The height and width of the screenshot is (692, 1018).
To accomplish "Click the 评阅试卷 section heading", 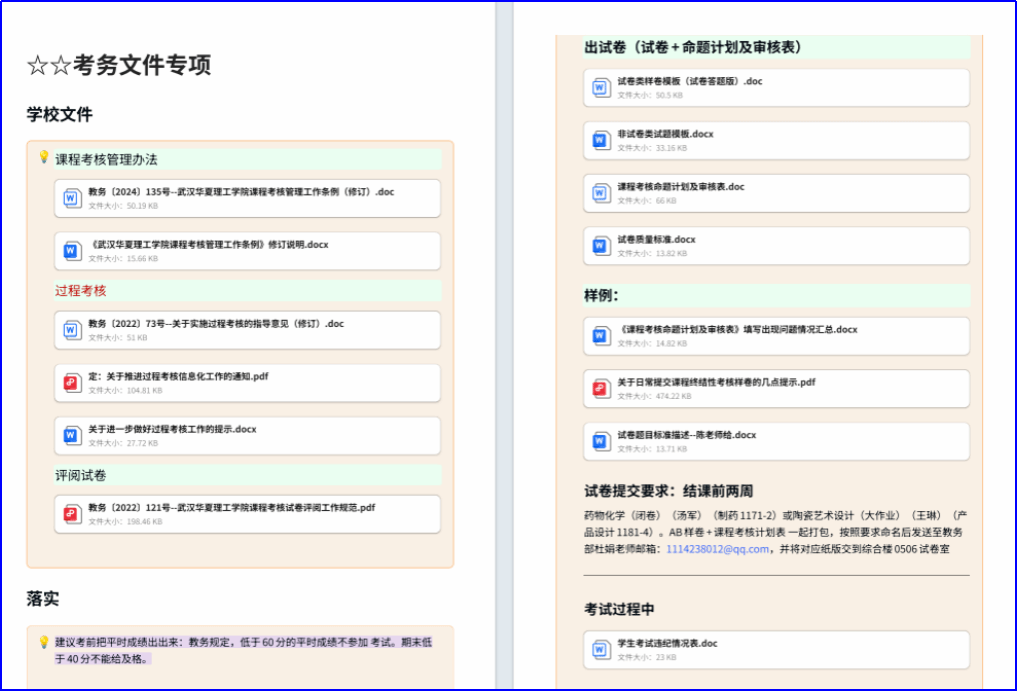I will tap(80, 475).
